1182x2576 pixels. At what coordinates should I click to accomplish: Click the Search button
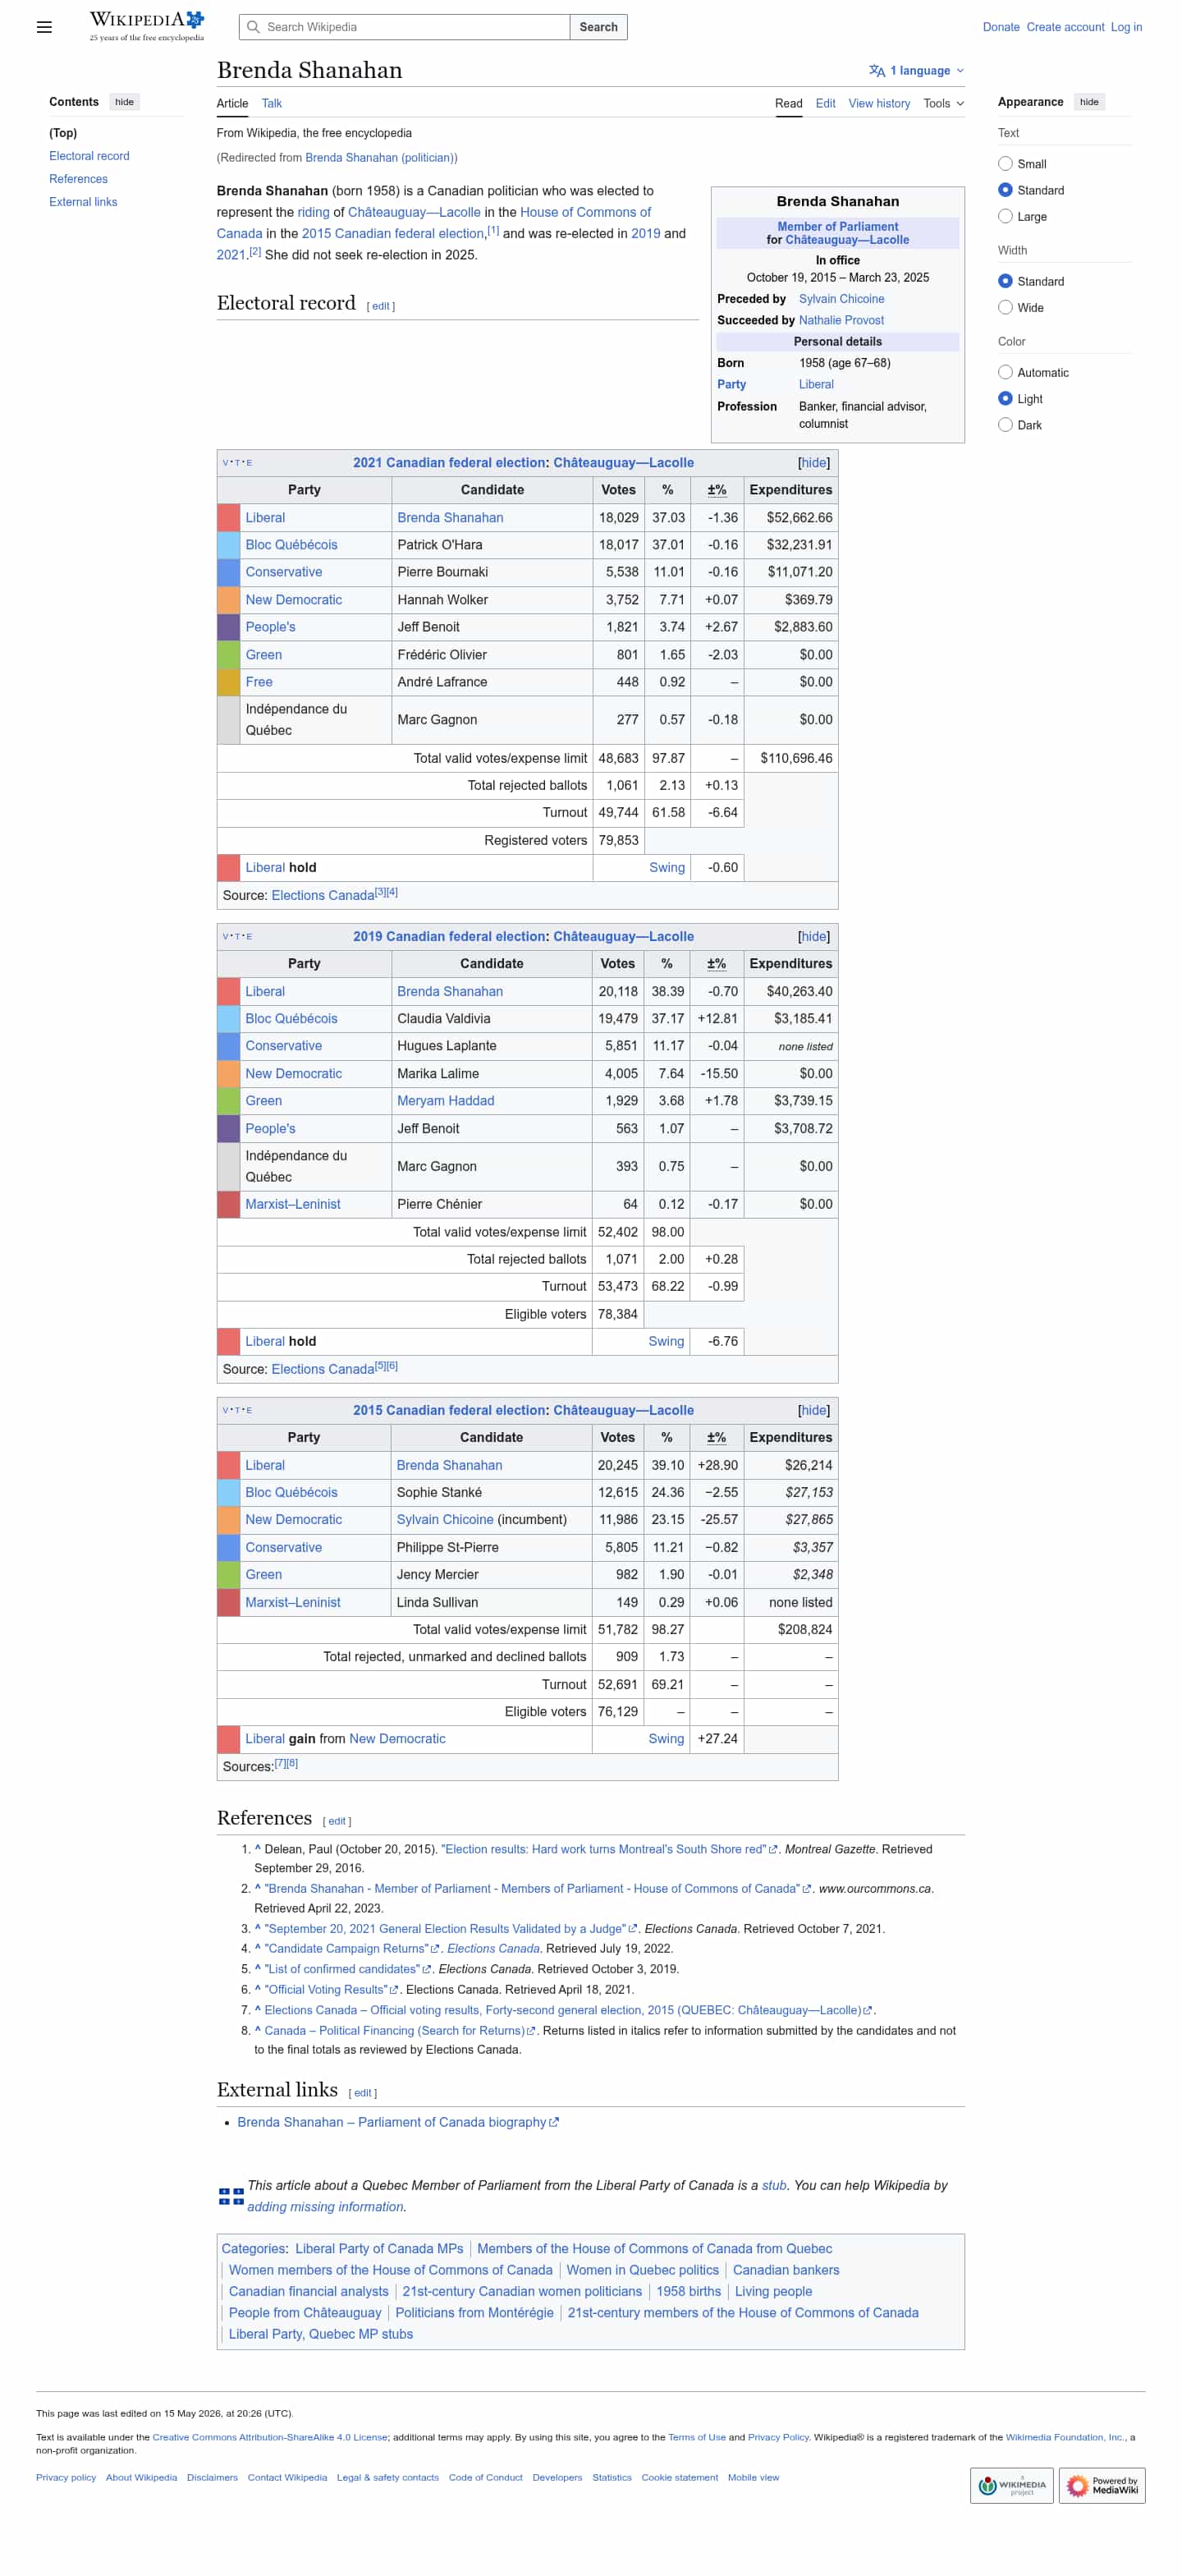coord(598,27)
